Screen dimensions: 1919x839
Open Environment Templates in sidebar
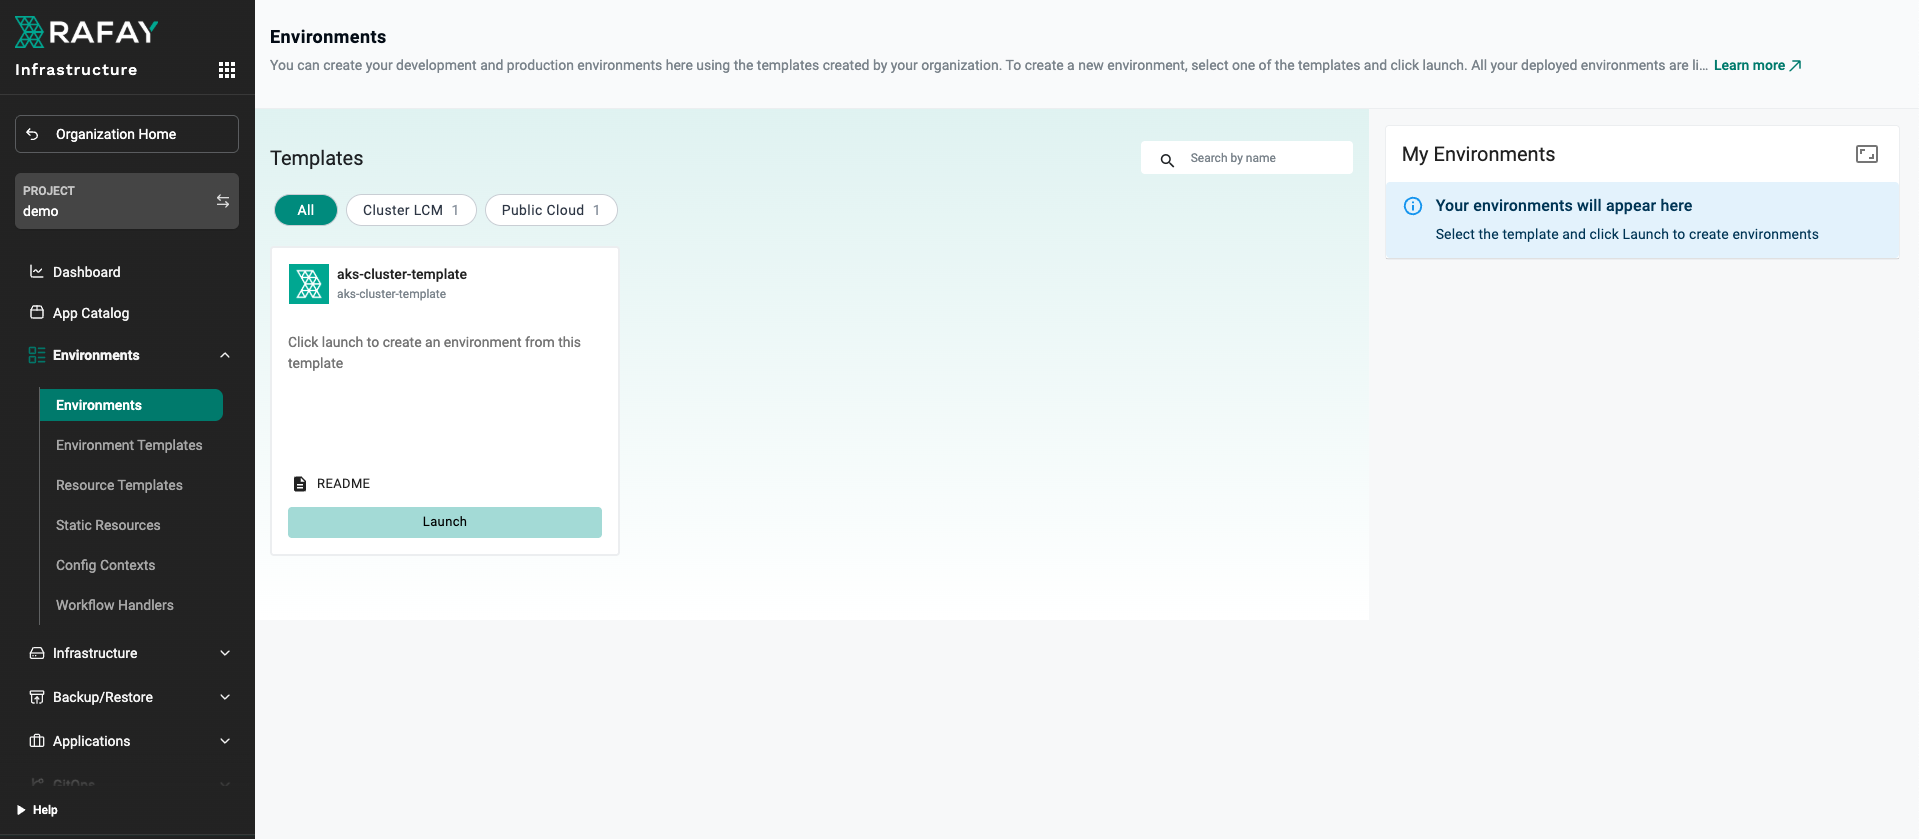coord(129,445)
